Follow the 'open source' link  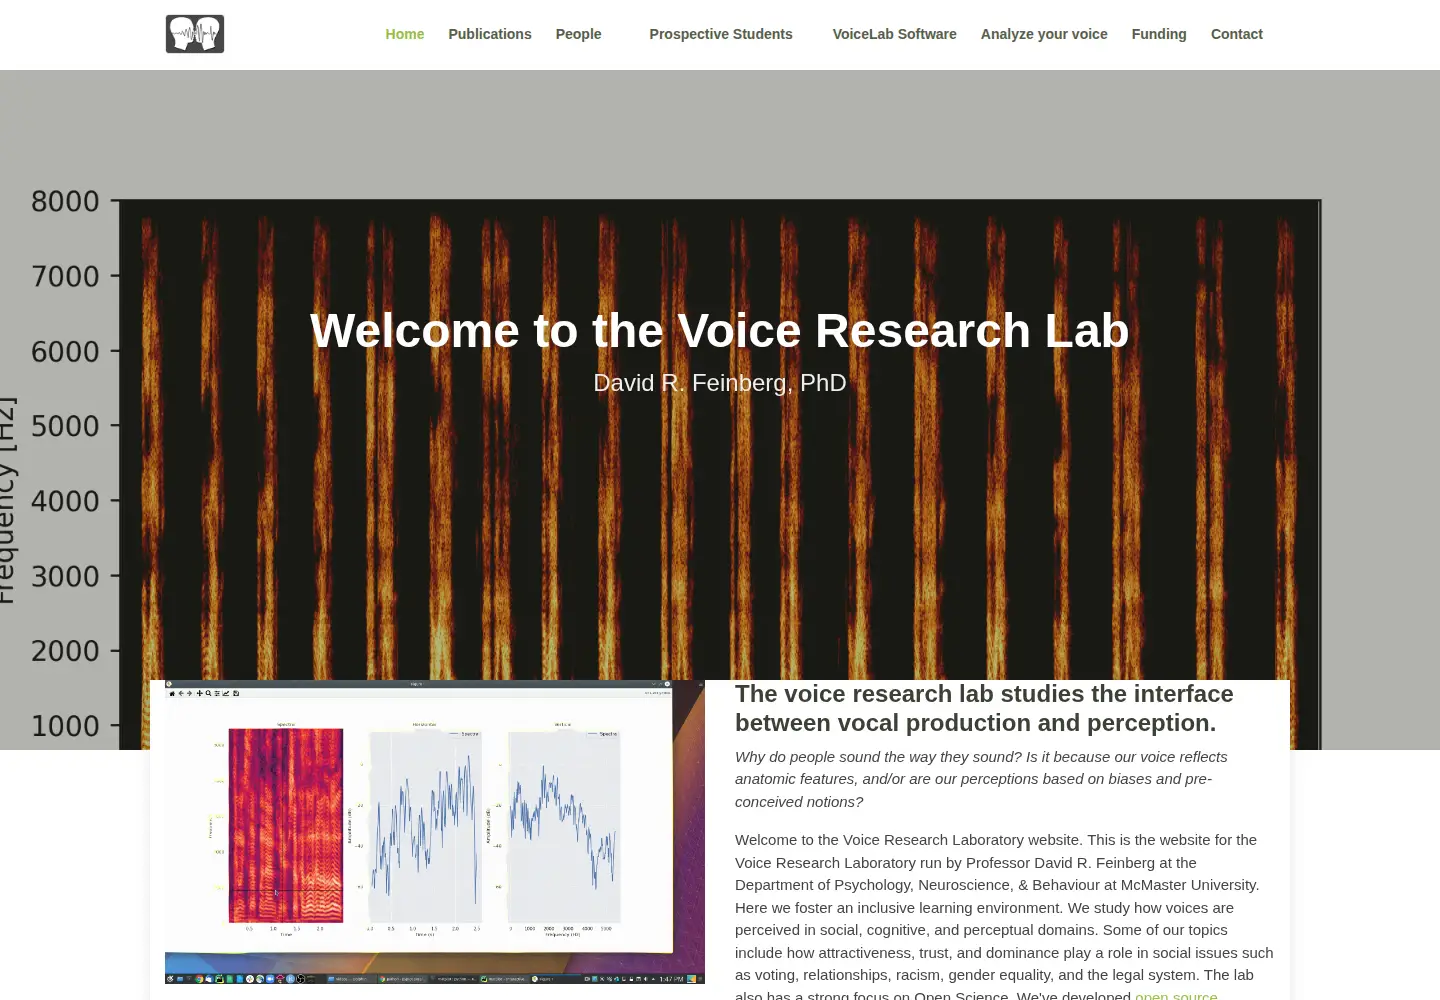[x=1176, y=996]
